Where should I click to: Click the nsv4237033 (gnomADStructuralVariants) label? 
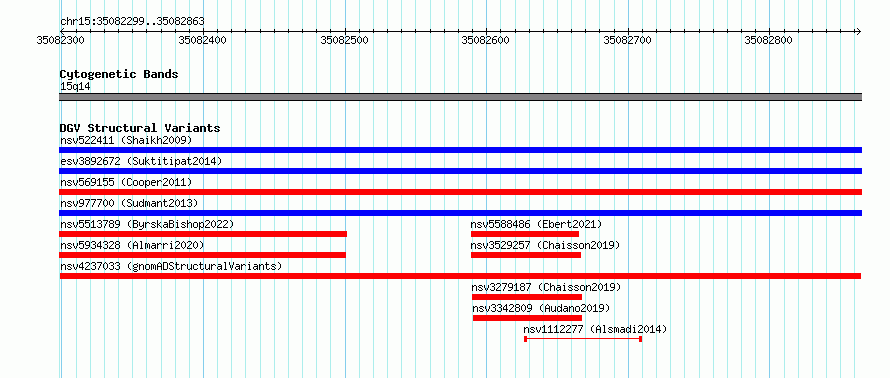[171, 266]
